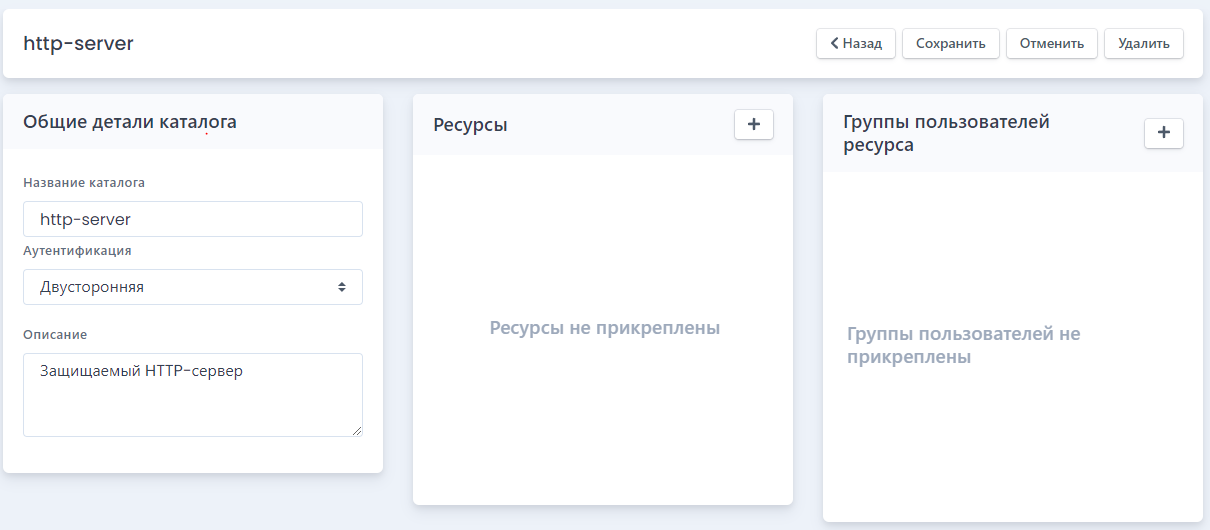Click the Аутентификация field label
The image size is (1210, 530).
[77, 251]
